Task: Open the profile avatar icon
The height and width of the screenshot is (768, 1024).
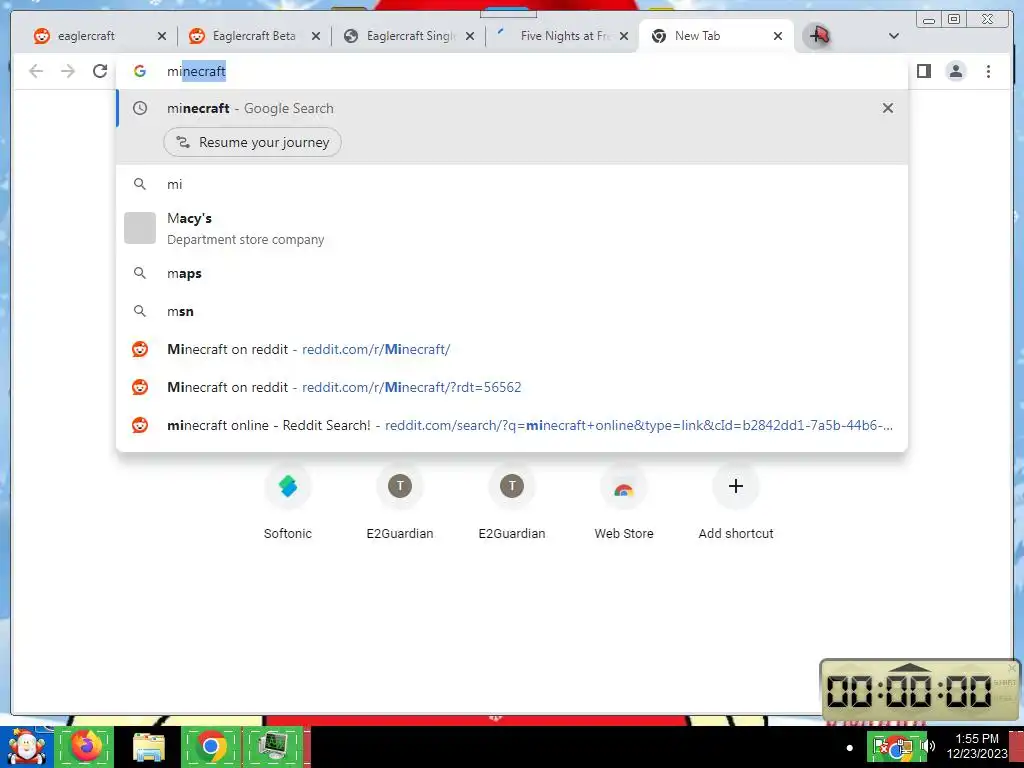Action: tap(955, 71)
